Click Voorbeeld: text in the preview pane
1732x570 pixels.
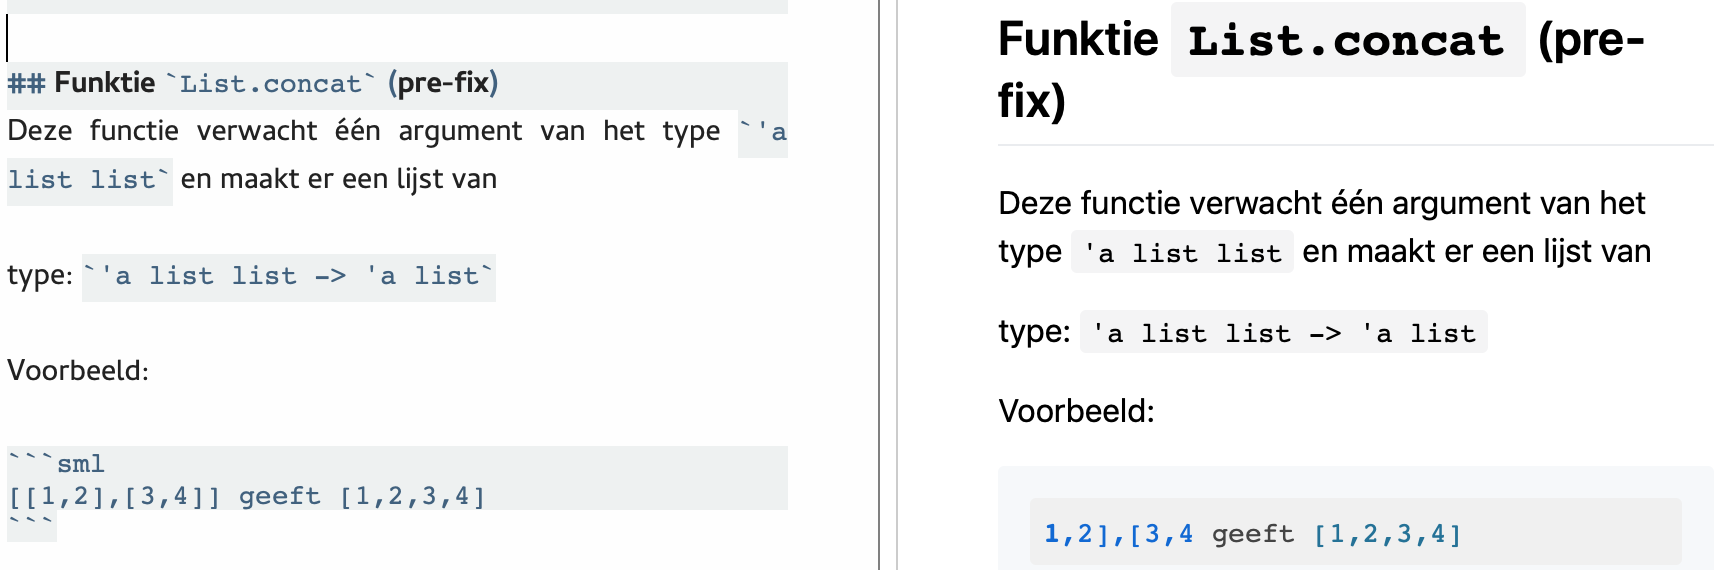[x=1076, y=411]
